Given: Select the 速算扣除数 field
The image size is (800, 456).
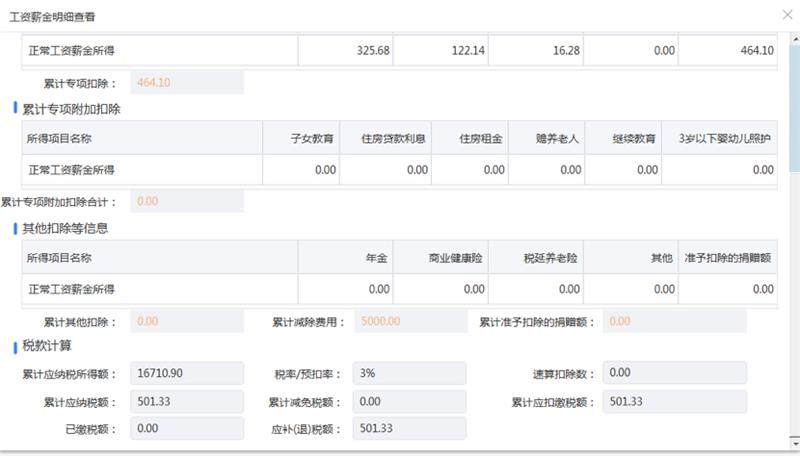Looking at the screenshot, I should pos(675,373).
